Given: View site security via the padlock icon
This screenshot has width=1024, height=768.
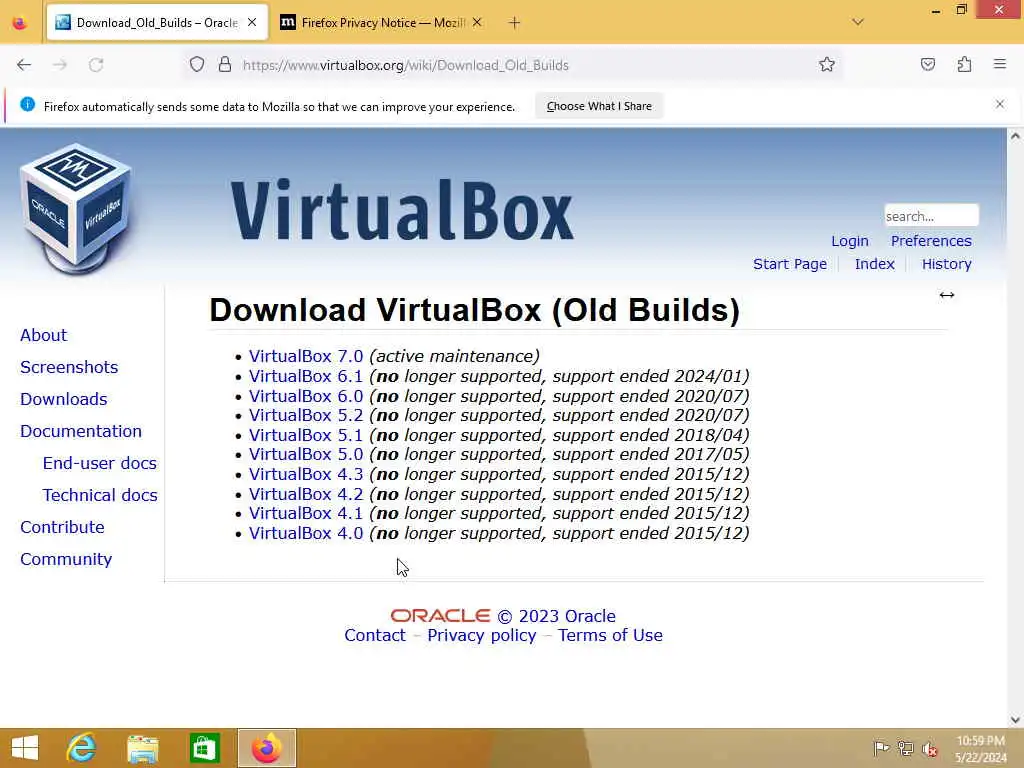Looking at the screenshot, I should pos(225,65).
